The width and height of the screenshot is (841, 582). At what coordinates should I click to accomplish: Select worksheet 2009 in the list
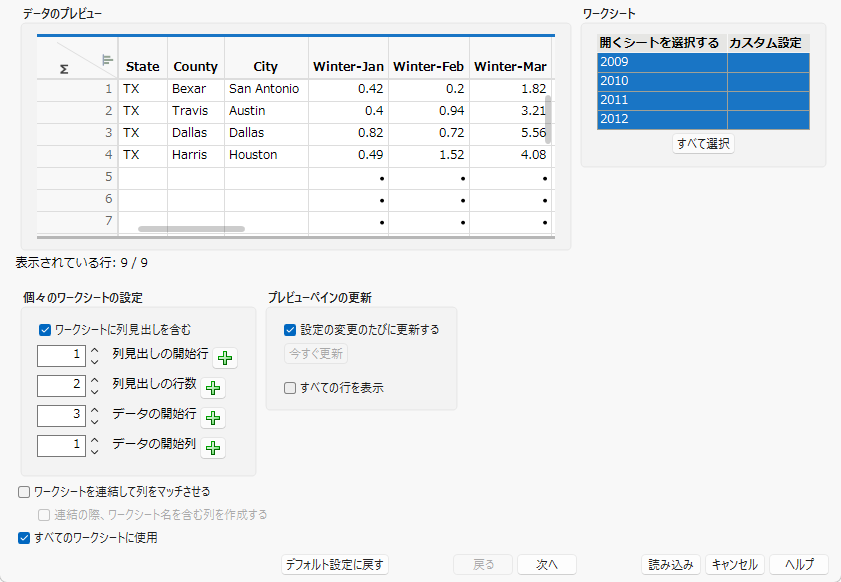[703, 62]
